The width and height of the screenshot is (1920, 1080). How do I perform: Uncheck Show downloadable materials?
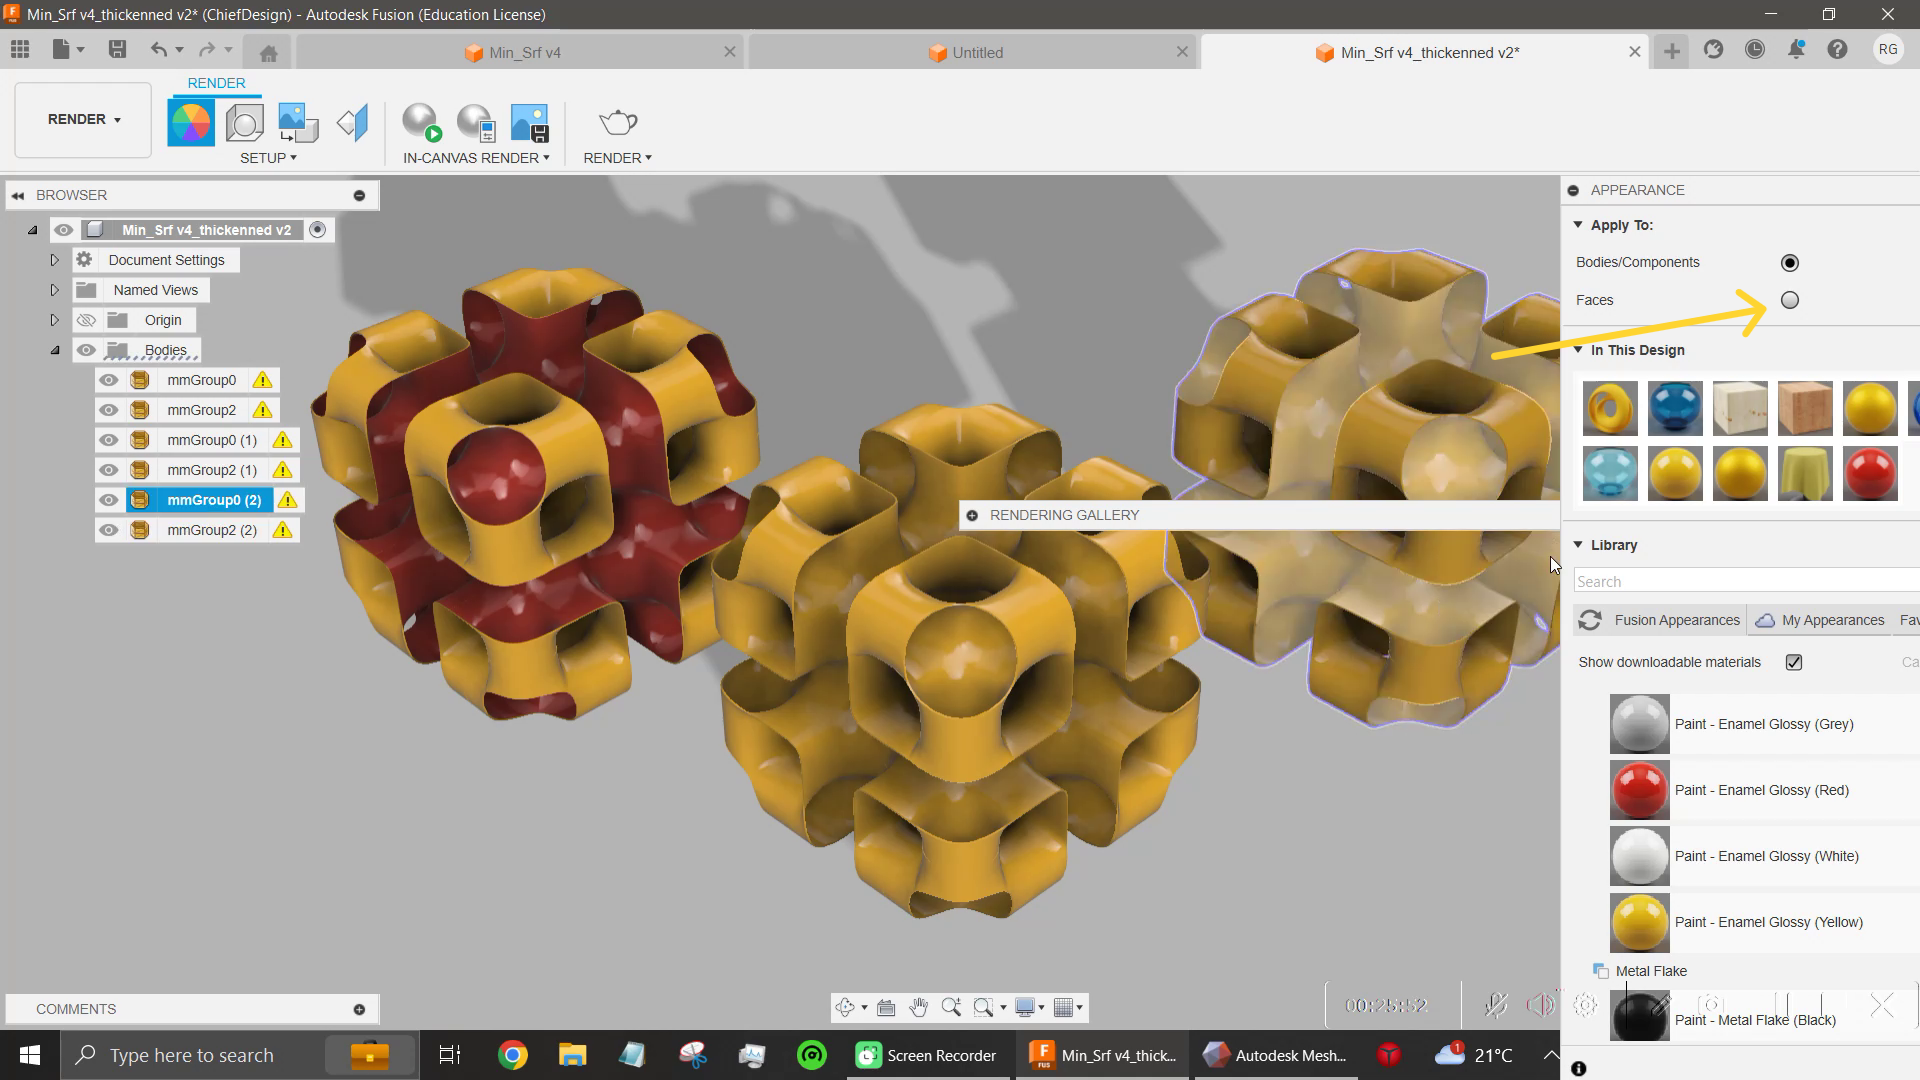(x=1793, y=662)
